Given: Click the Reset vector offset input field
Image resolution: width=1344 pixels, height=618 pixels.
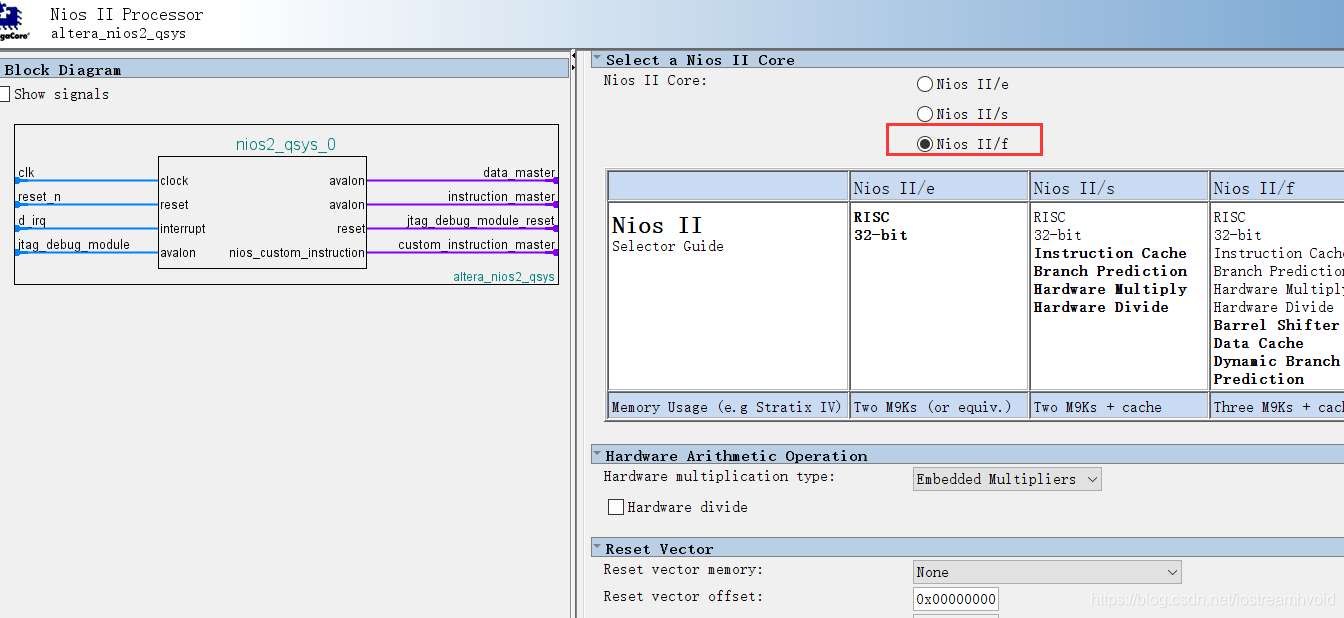Looking at the screenshot, I should coord(956,599).
